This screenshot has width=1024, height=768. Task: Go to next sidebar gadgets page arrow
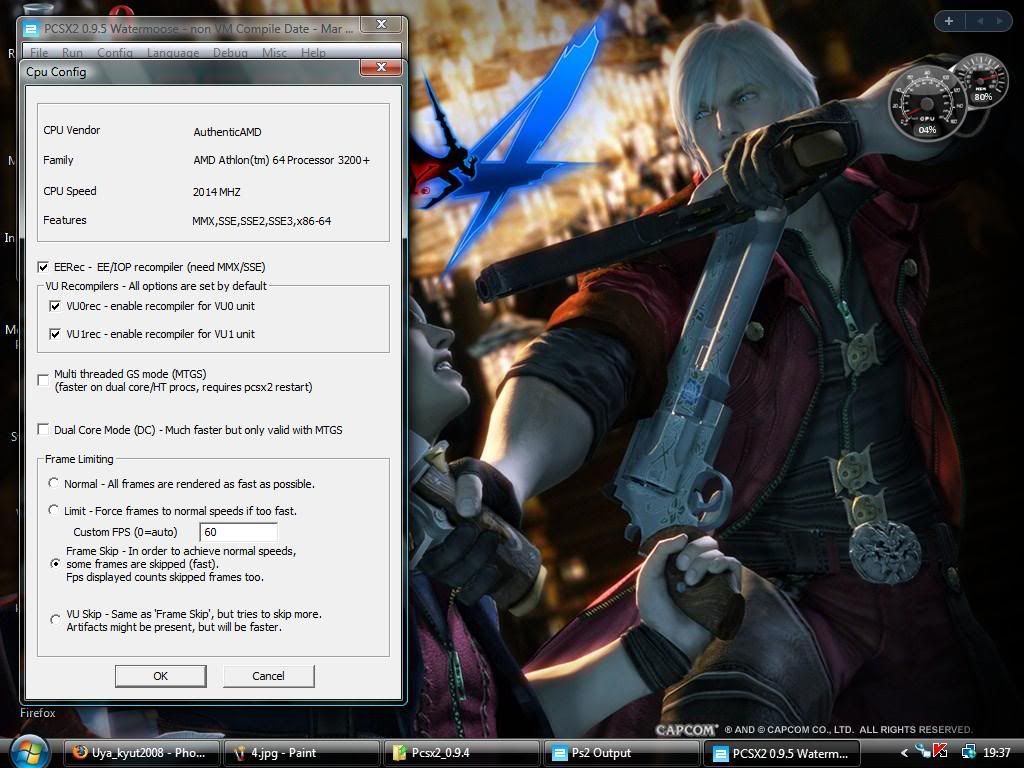click(999, 21)
